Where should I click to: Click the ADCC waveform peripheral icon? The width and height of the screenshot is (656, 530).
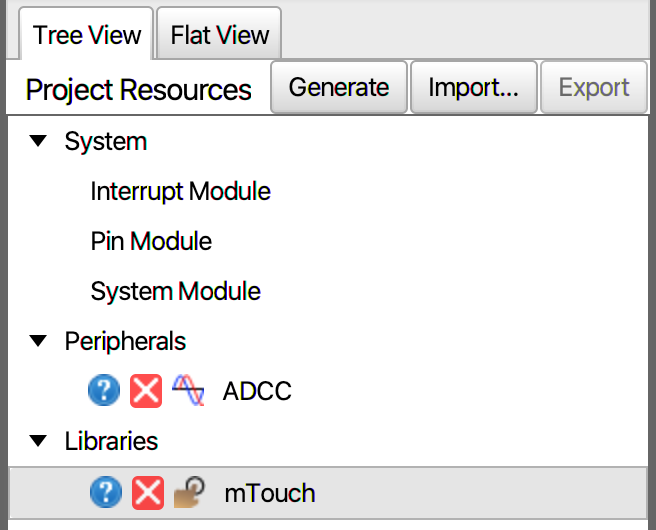point(188,390)
